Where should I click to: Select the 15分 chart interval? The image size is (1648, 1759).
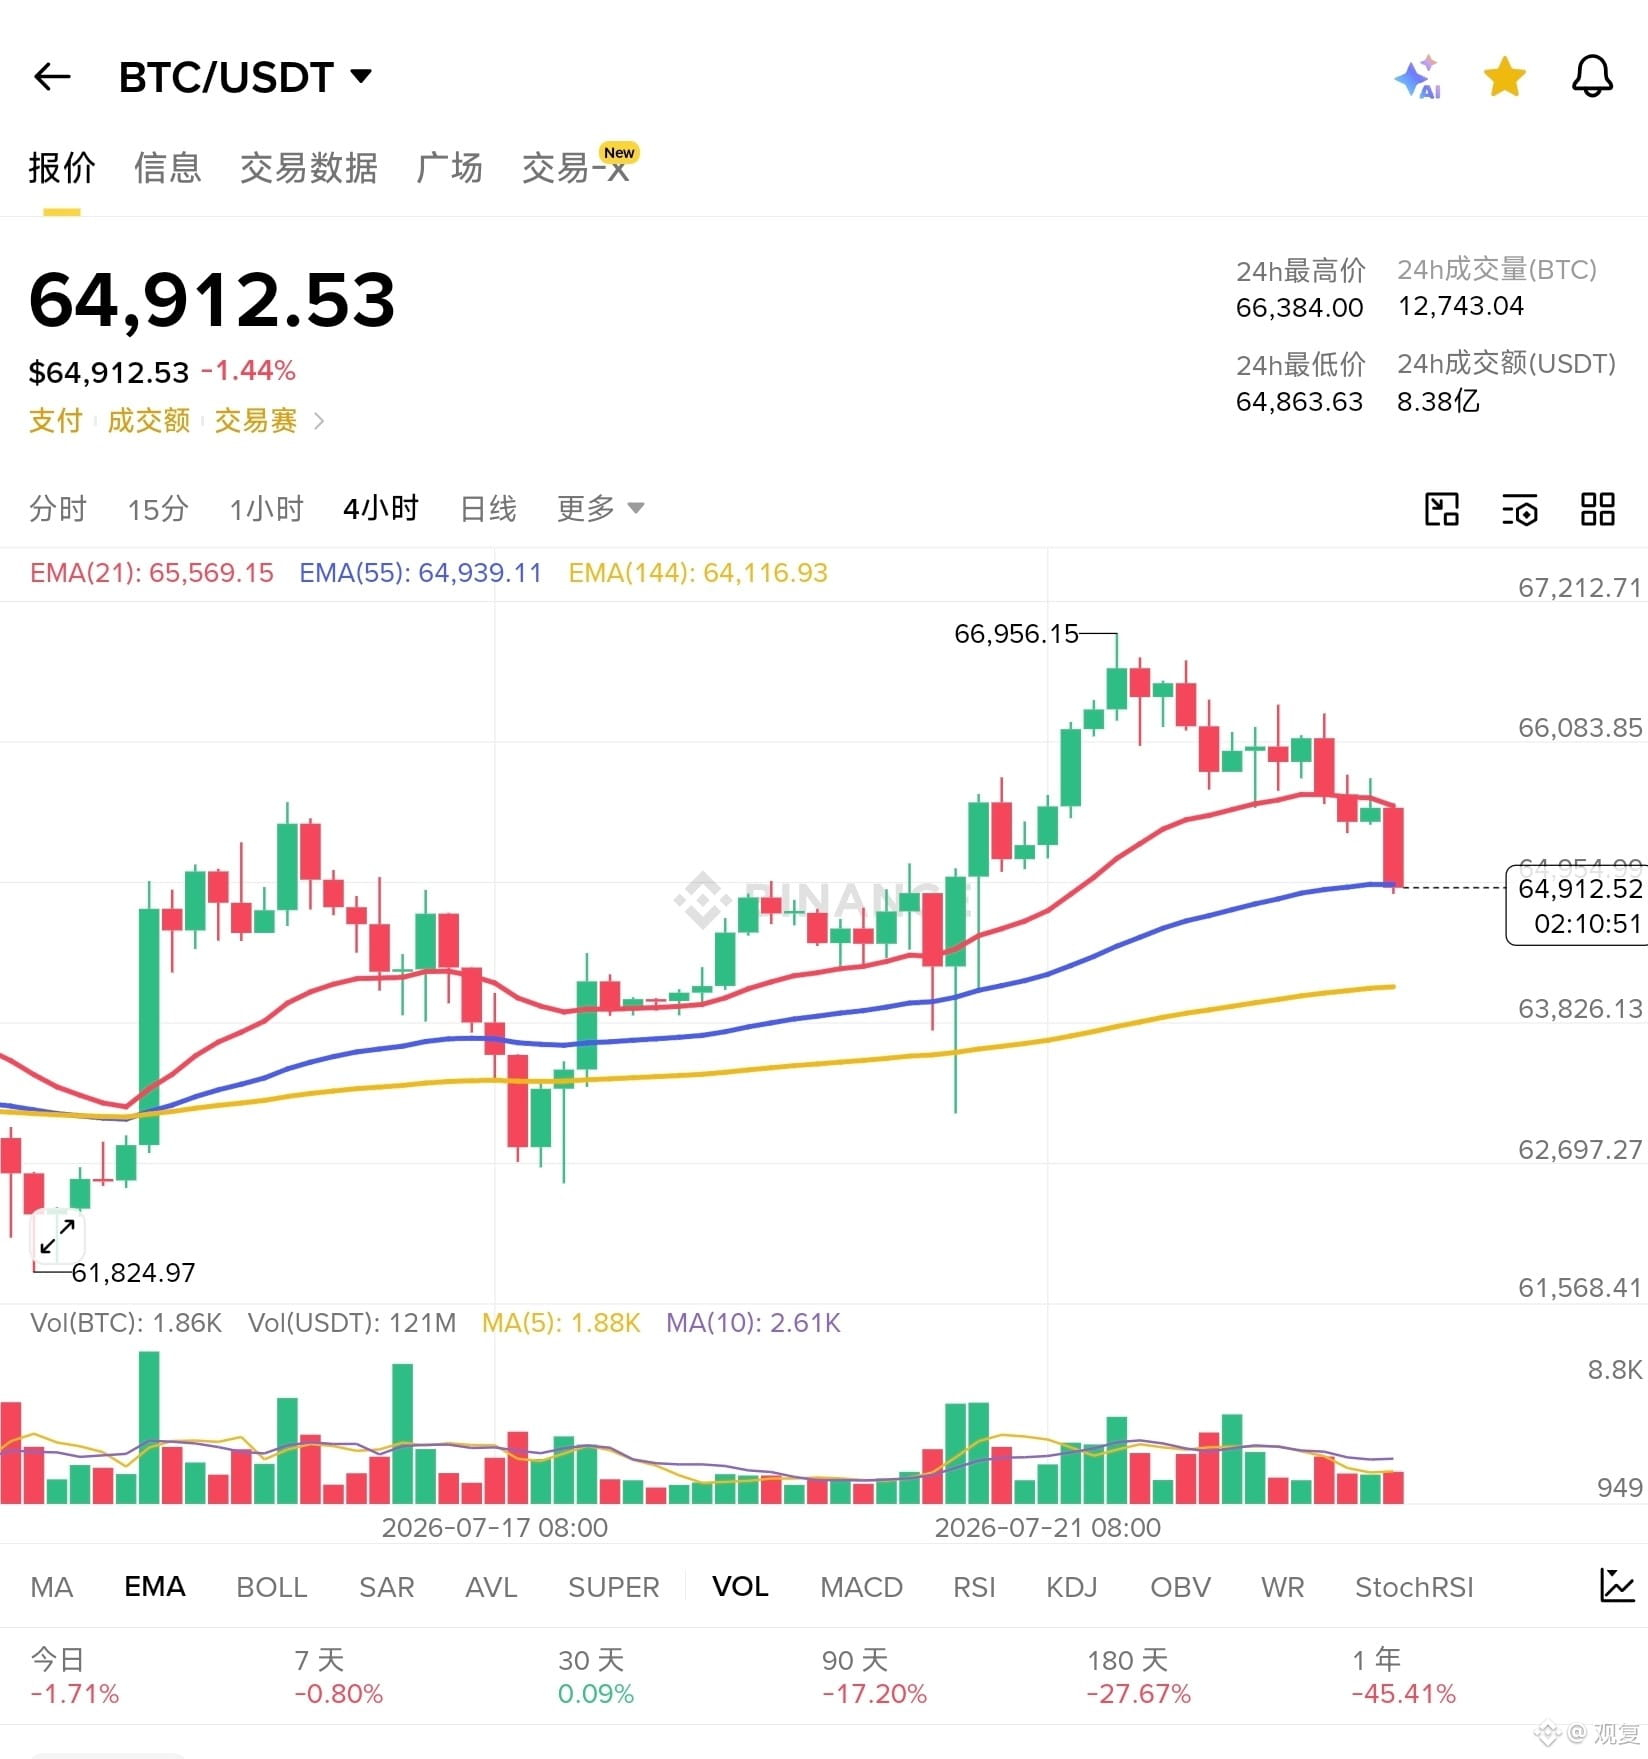157,508
